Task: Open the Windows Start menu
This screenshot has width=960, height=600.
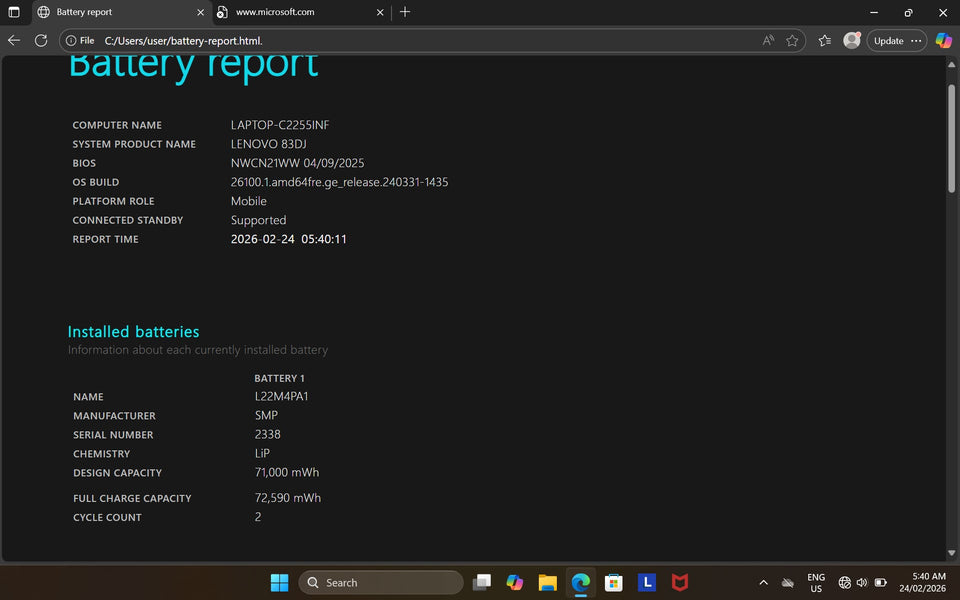Action: click(279, 583)
